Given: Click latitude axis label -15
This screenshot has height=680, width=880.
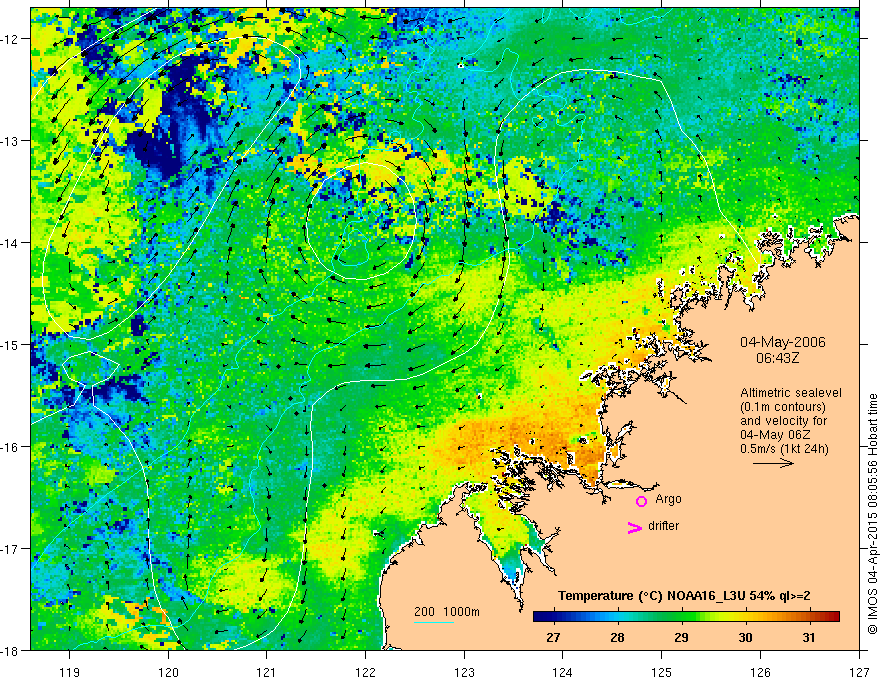Looking at the screenshot, I should (x=10, y=344).
